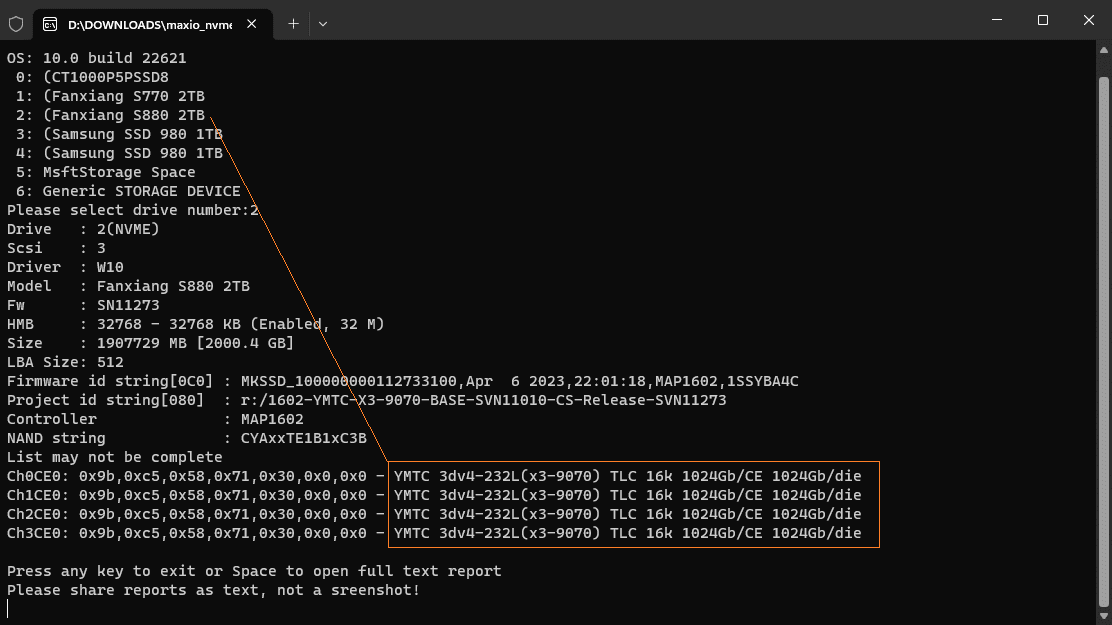
Task: Click 'List may not be complete' line
Action: pyautogui.click(x=115, y=458)
